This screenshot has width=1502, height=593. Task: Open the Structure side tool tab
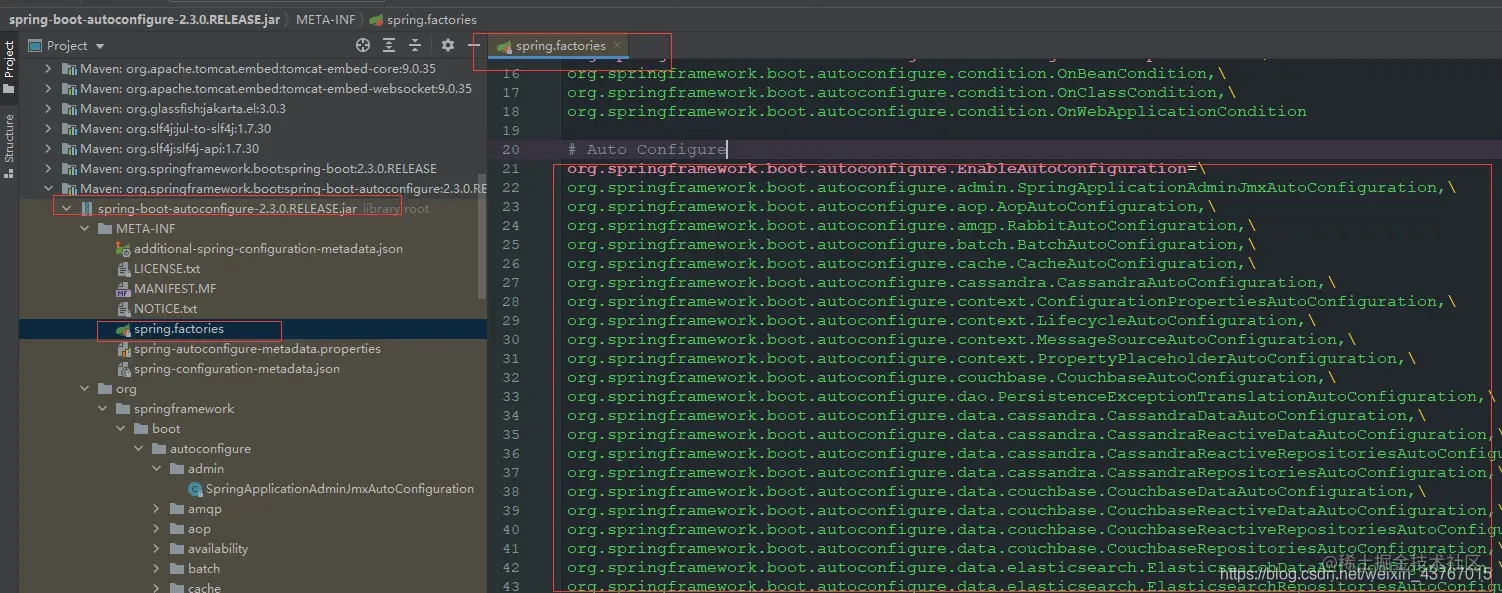click(9, 146)
